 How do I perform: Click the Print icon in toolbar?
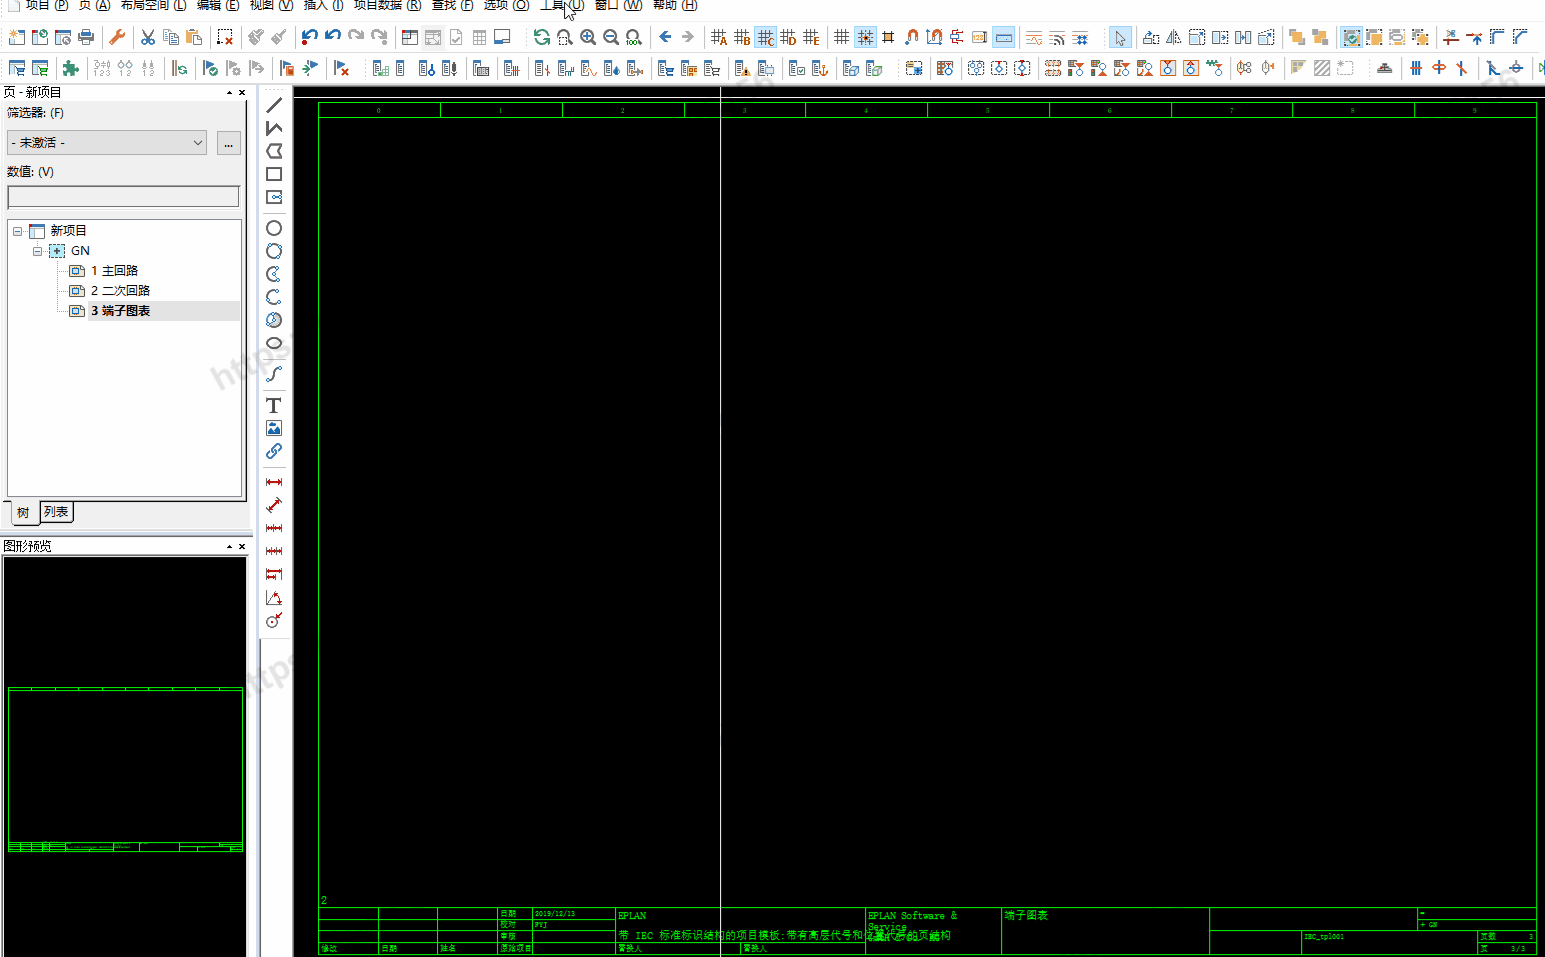point(86,37)
